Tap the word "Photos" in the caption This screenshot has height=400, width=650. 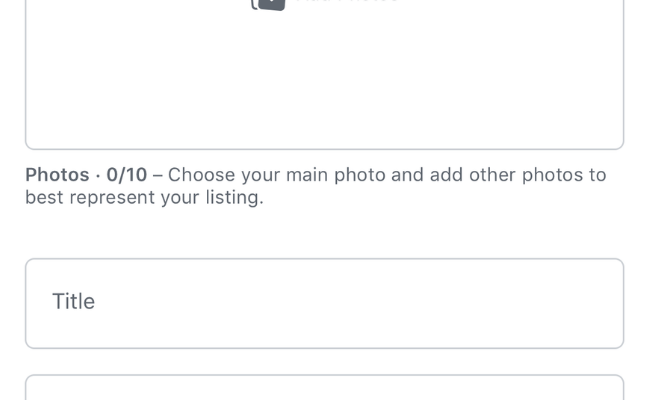click(x=57, y=175)
